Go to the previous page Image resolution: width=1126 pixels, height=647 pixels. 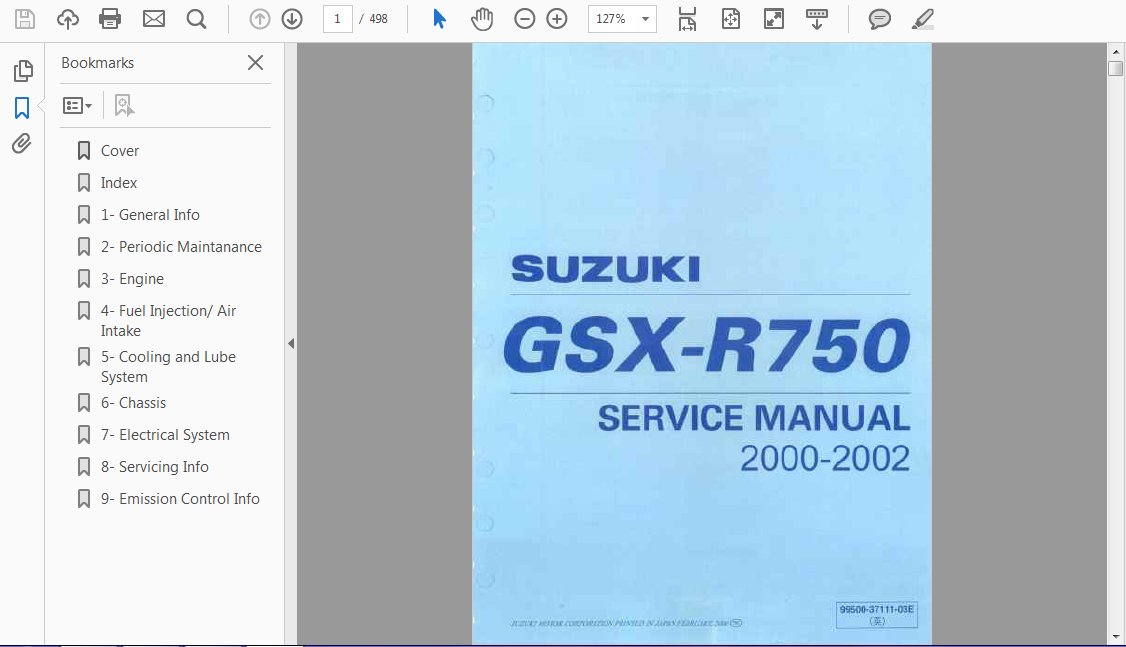[x=259, y=19]
